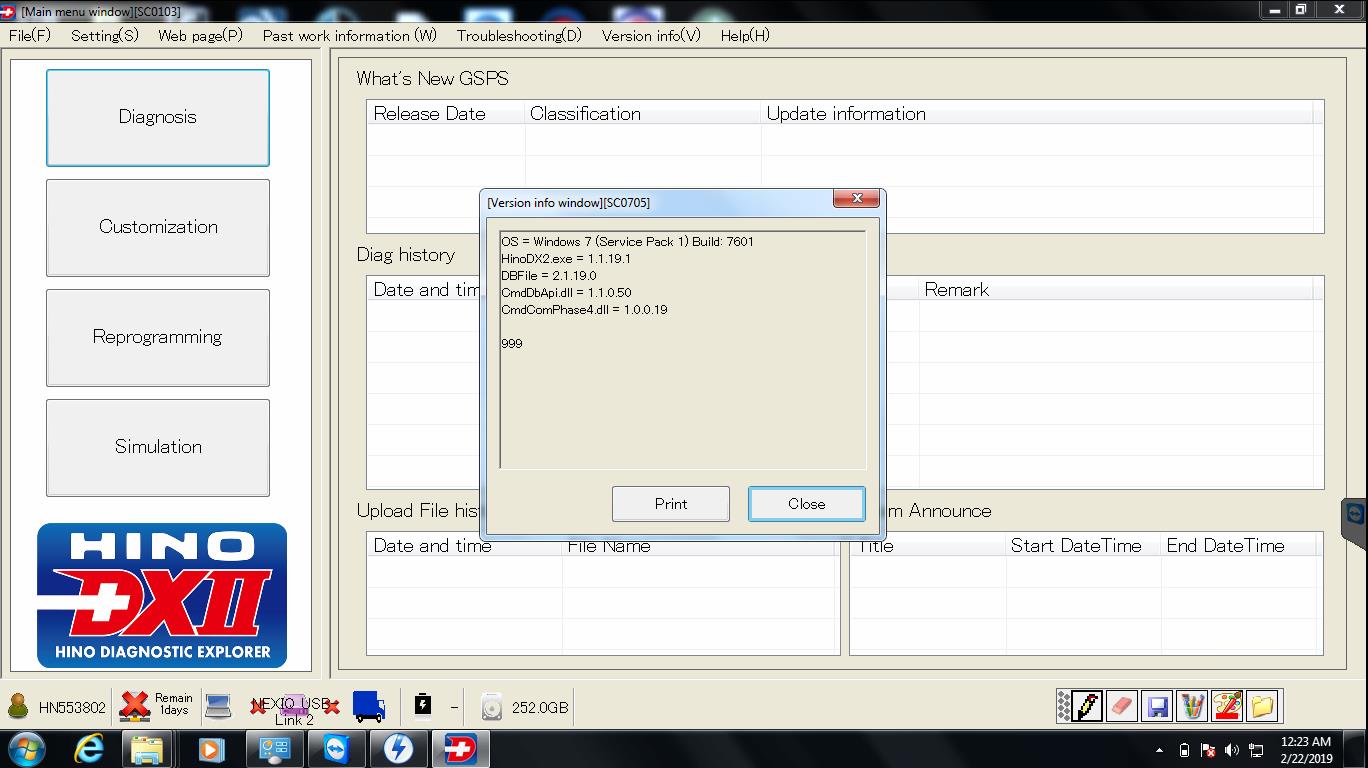Click the blue truck vehicle icon
The height and width of the screenshot is (768, 1368).
click(369, 706)
